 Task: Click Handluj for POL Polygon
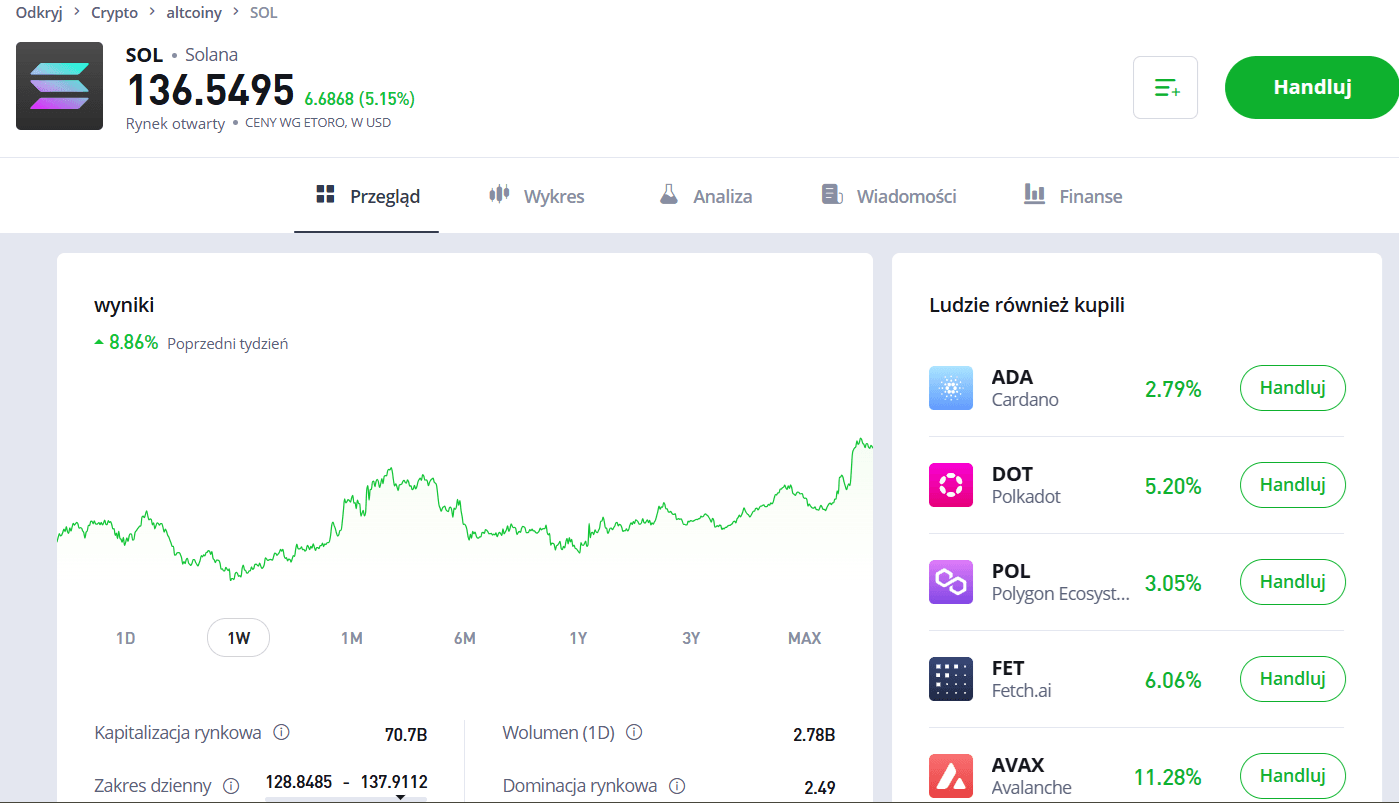[x=1293, y=582]
